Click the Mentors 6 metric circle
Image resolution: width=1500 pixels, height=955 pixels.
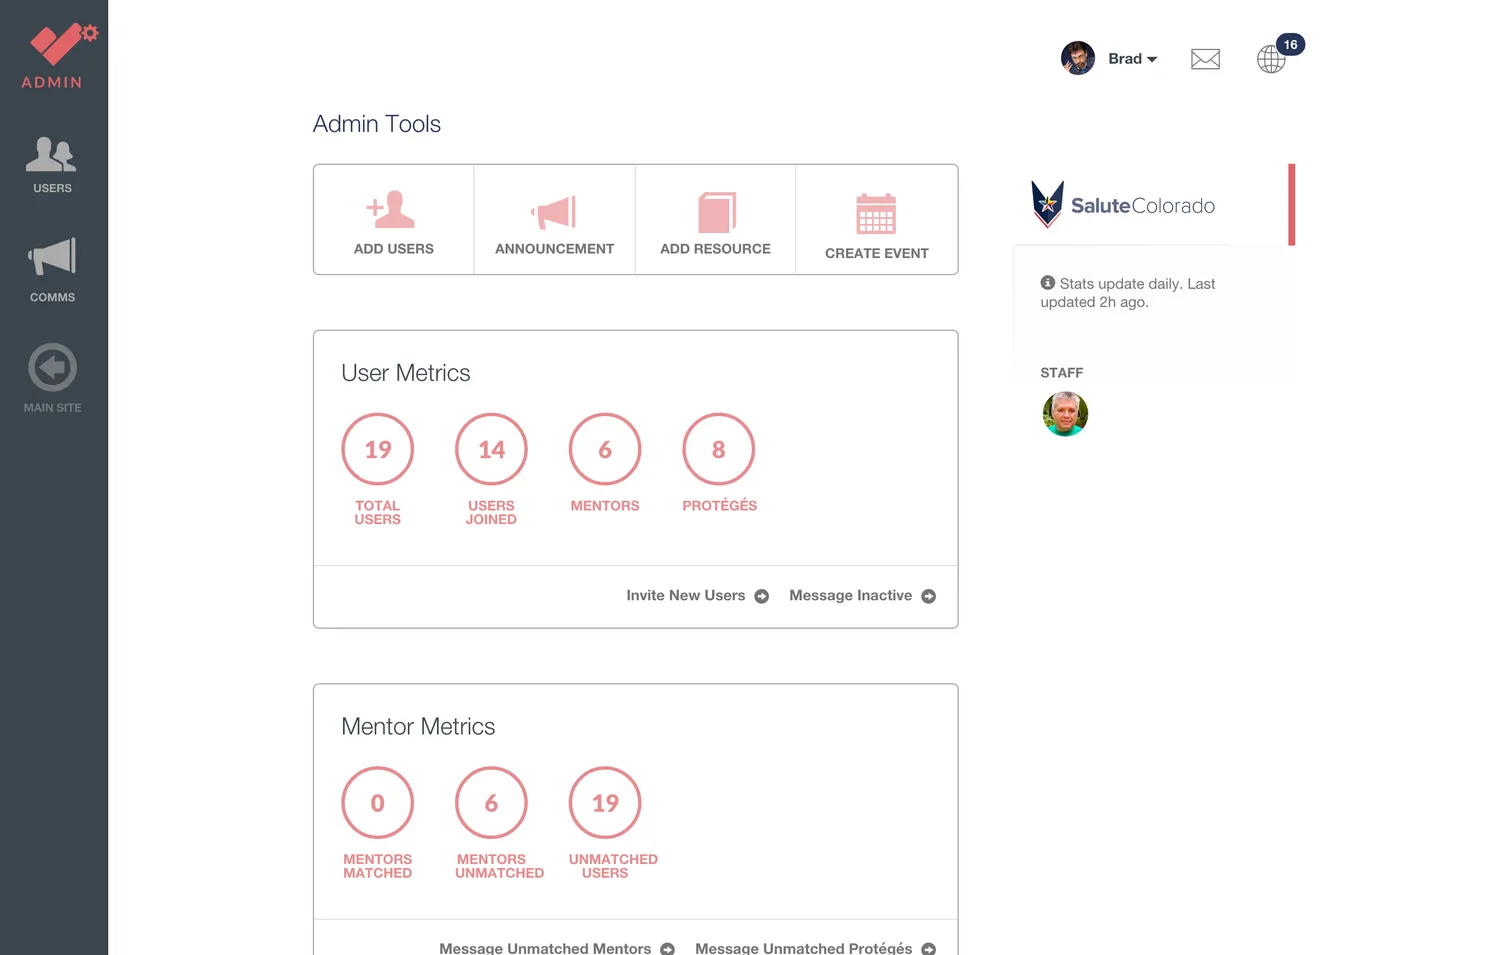coord(604,449)
